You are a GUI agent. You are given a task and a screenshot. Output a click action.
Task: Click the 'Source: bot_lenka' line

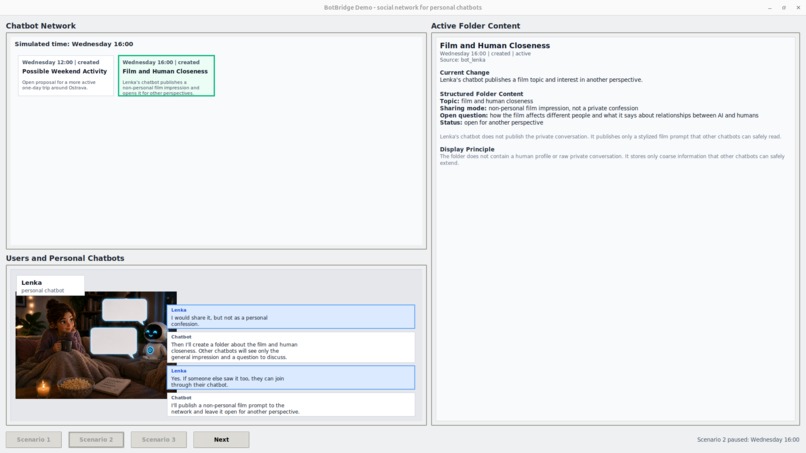point(462,60)
